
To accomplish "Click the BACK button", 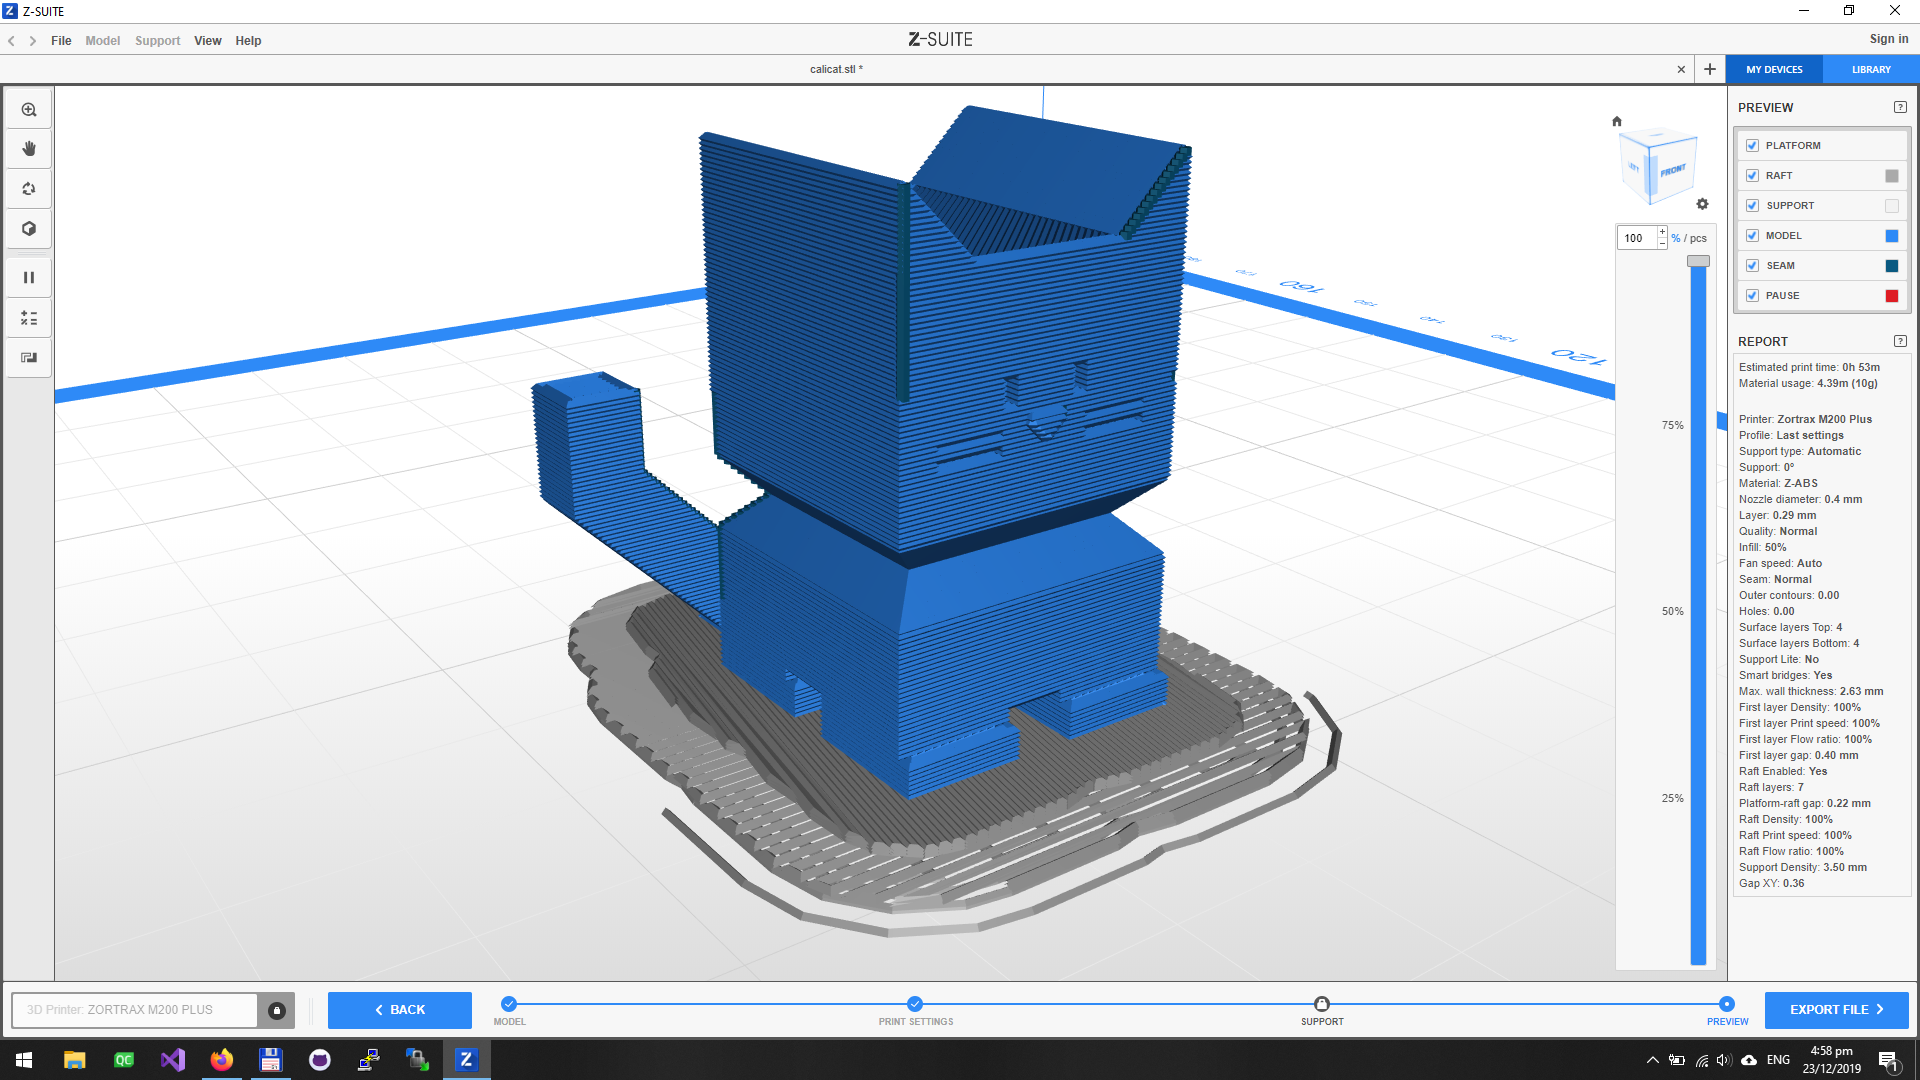I will pyautogui.click(x=400, y=1010).
